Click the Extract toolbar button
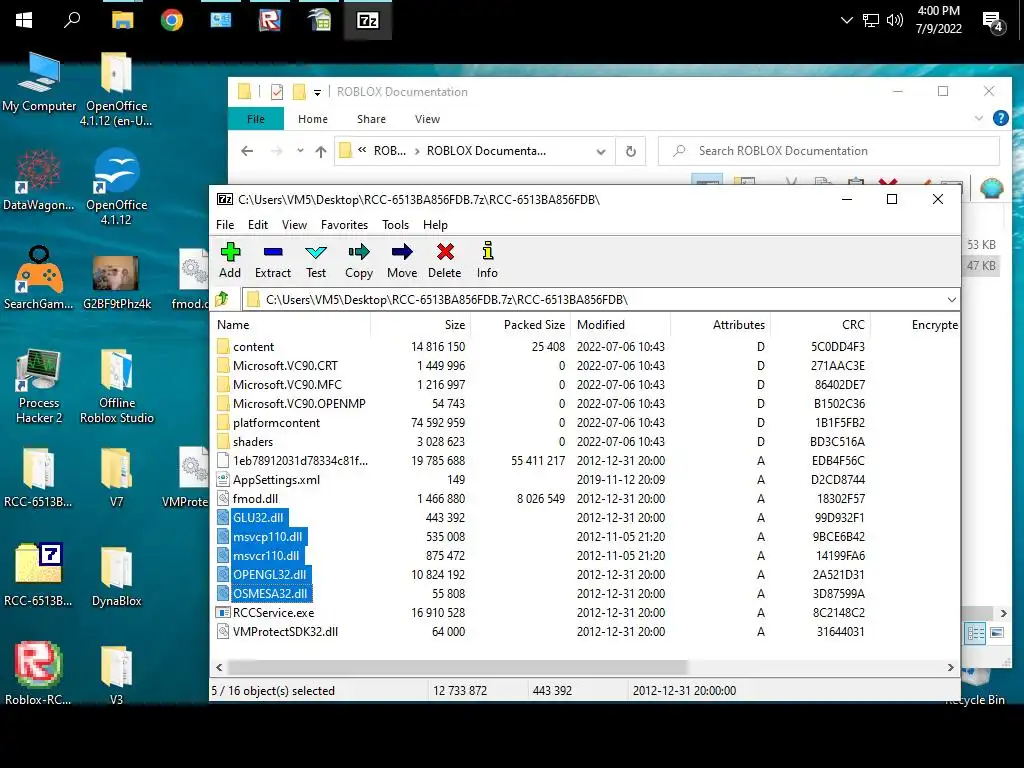 point(273,261)
